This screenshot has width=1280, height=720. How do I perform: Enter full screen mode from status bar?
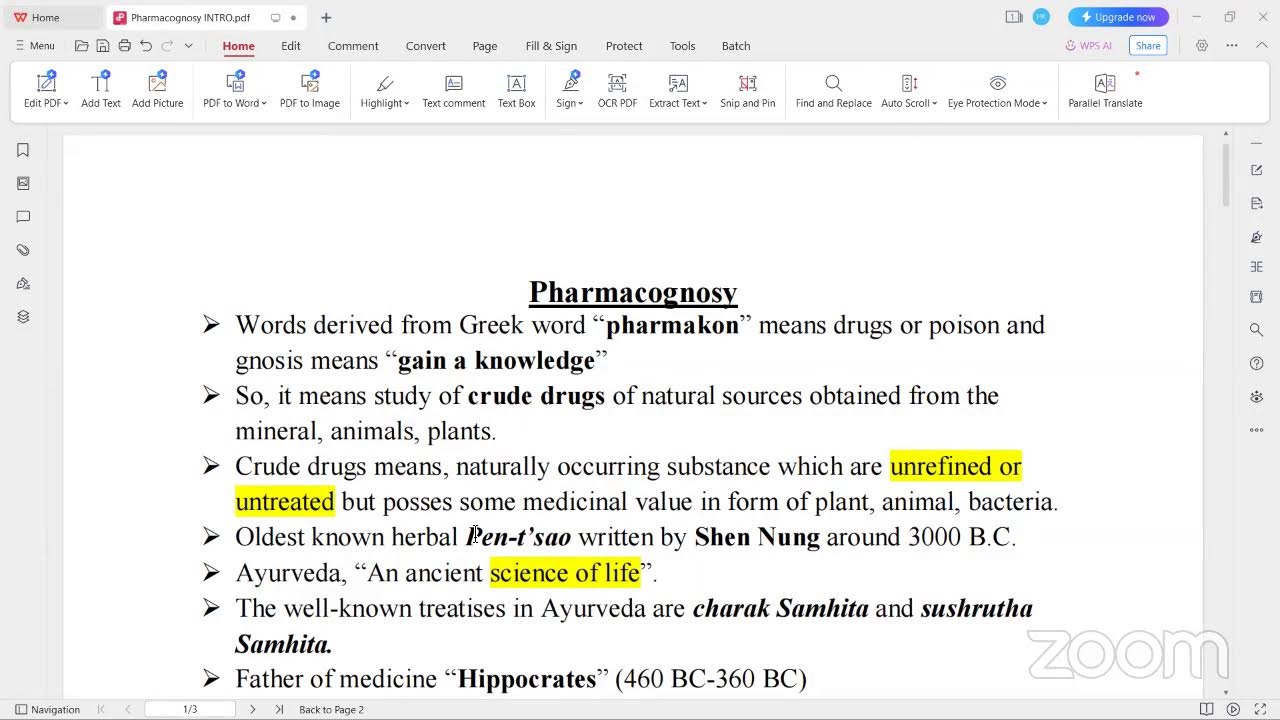tap(1260, 709)
